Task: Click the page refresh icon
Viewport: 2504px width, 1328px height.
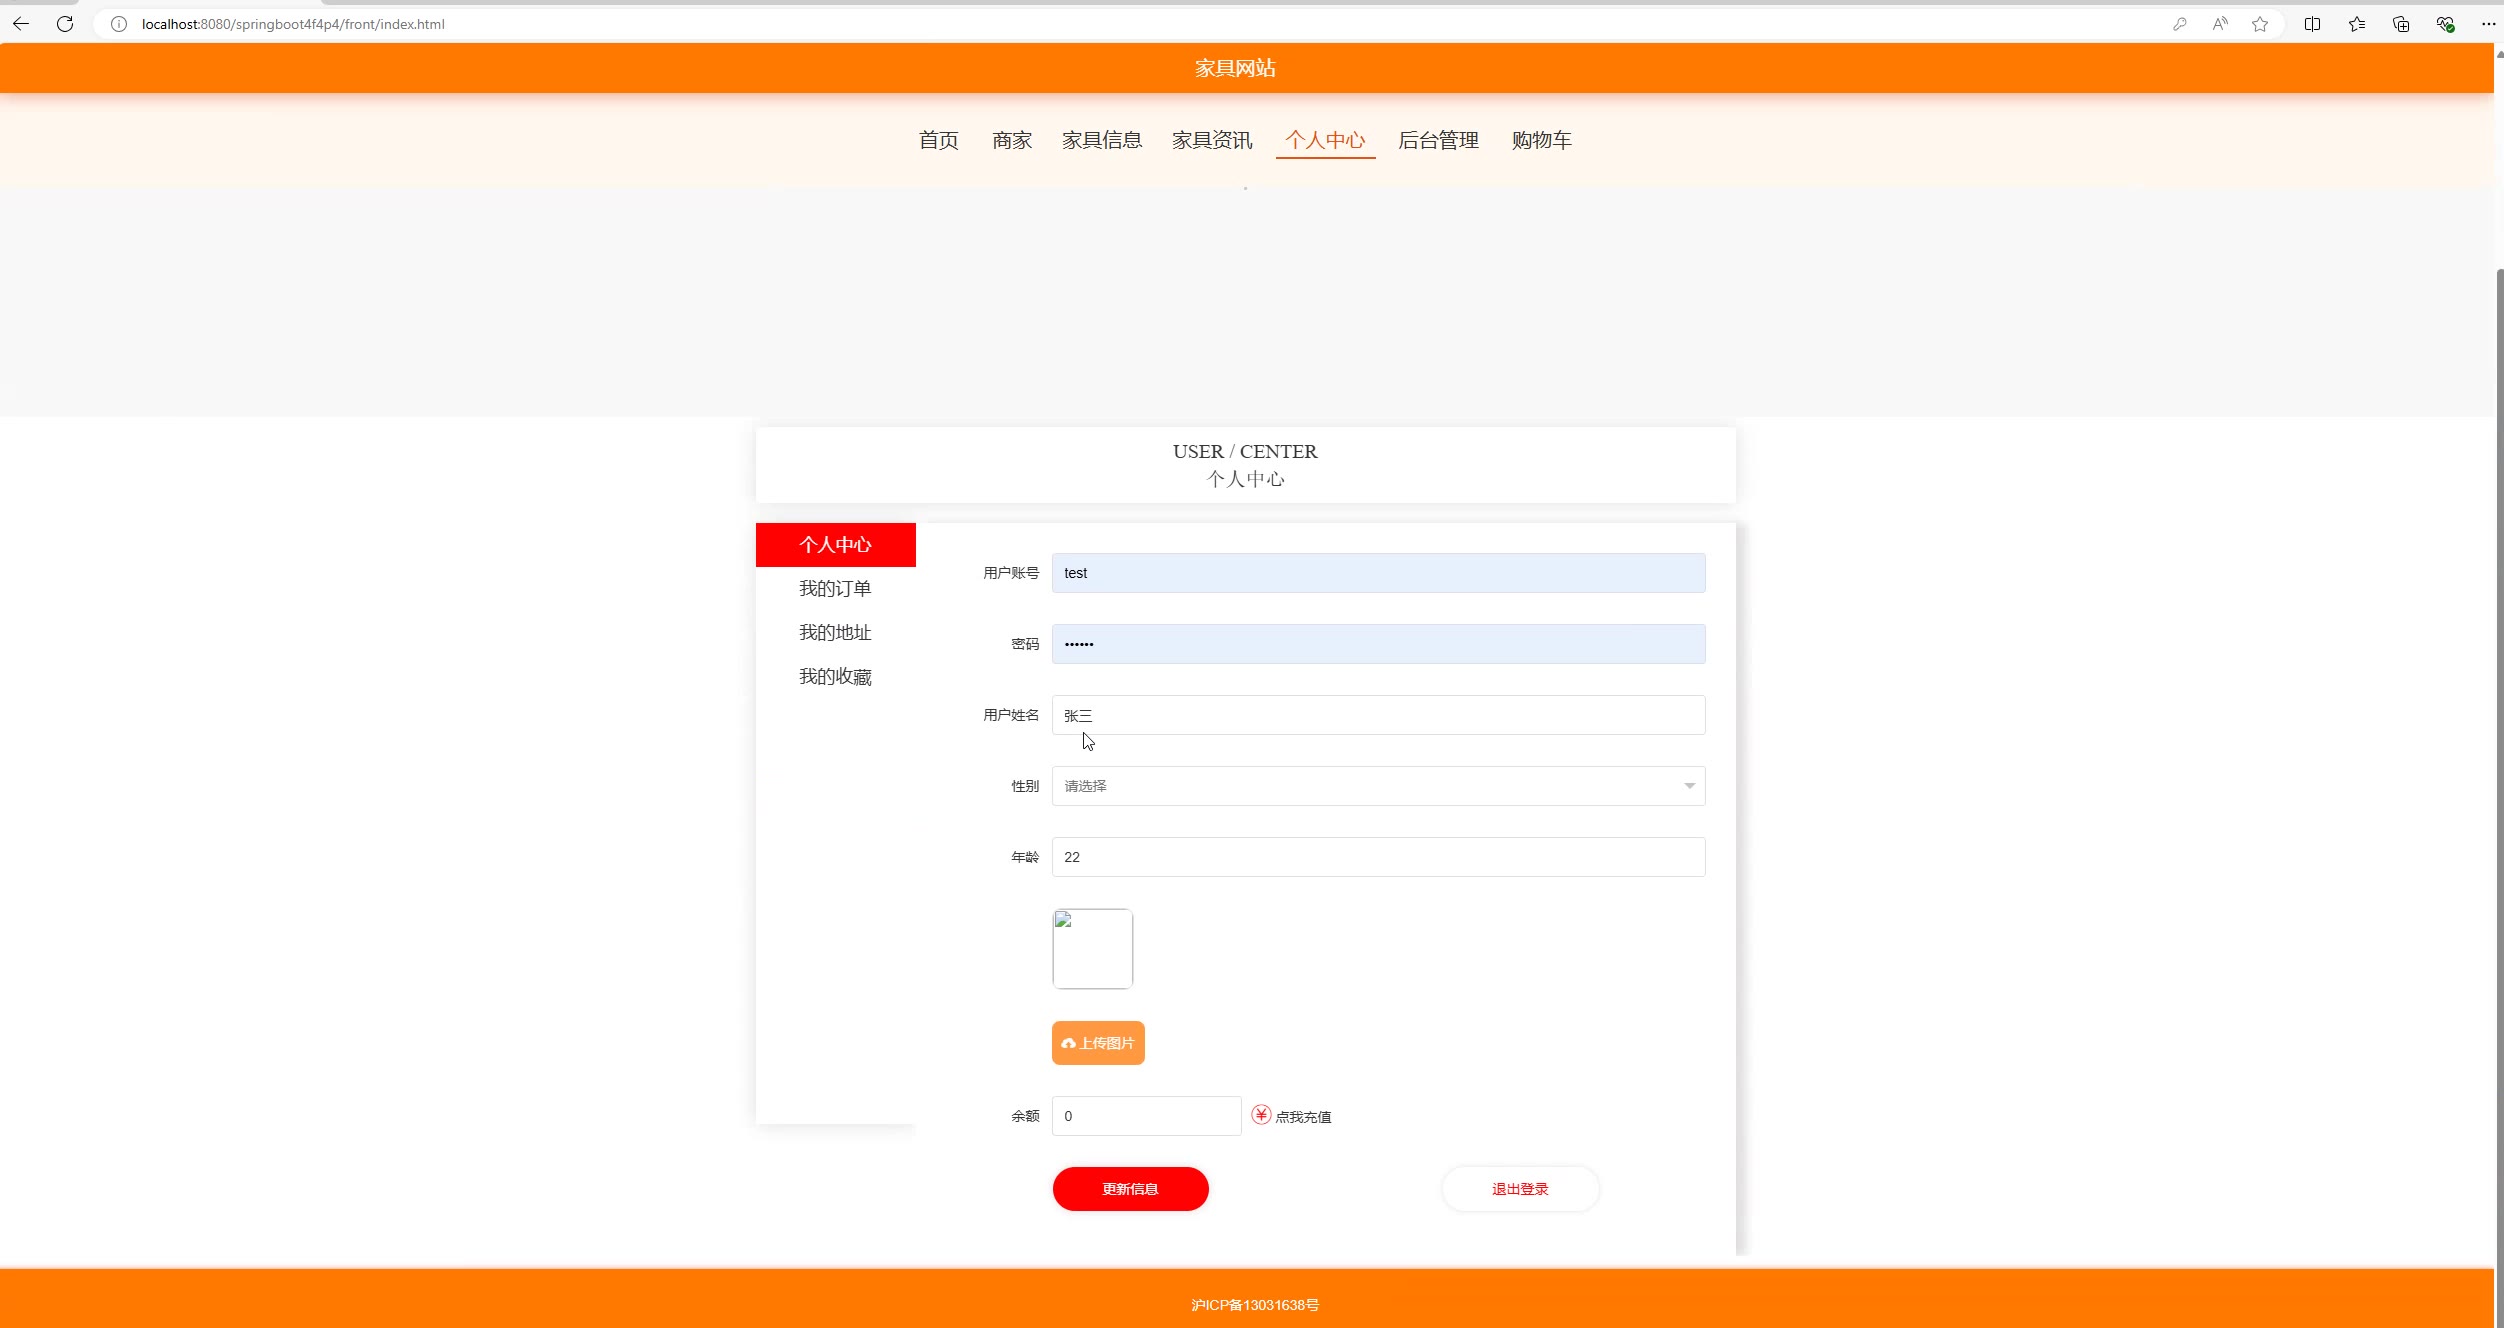Action: (x=65, y=24)
